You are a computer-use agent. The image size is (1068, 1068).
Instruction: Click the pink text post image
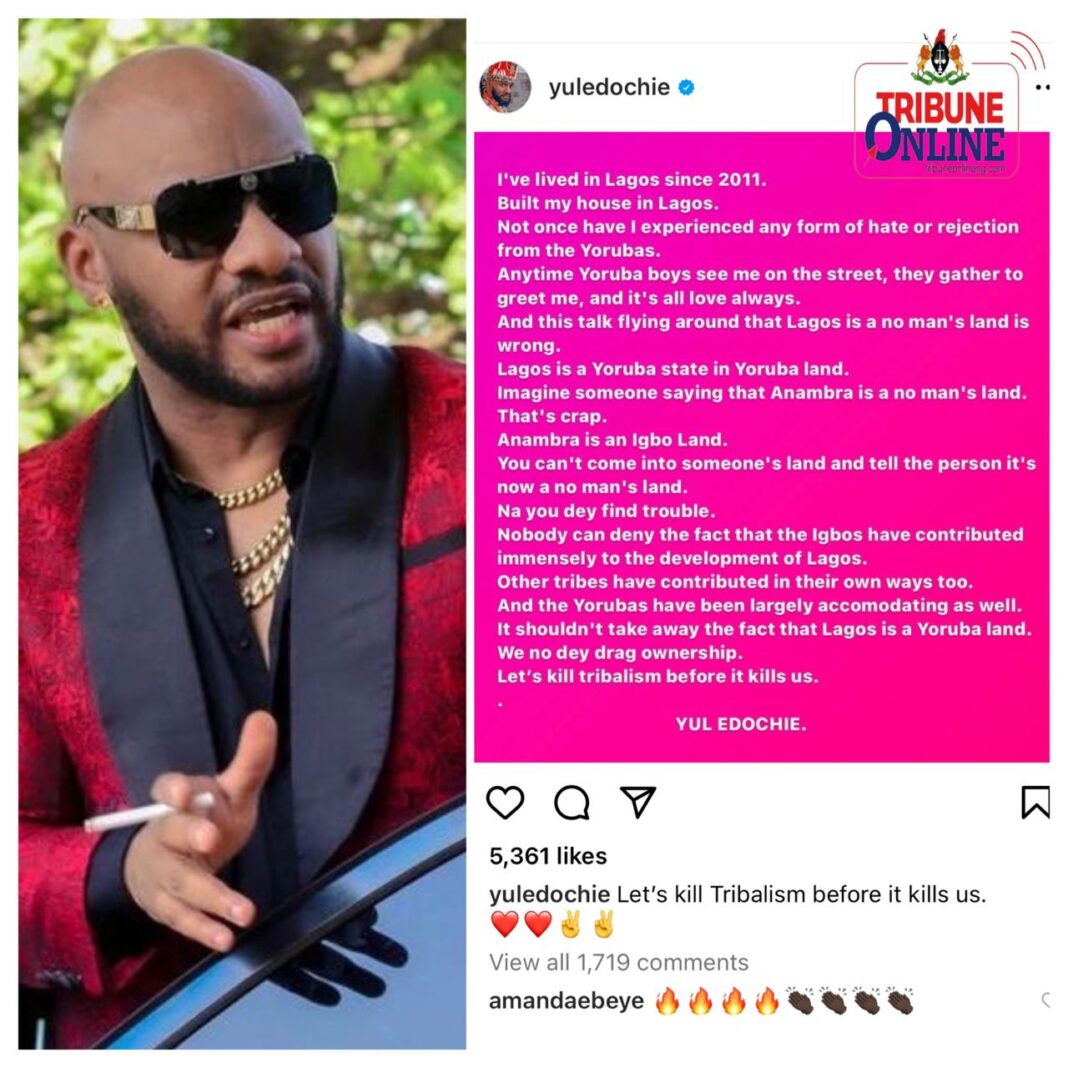(x=761, y=447)
